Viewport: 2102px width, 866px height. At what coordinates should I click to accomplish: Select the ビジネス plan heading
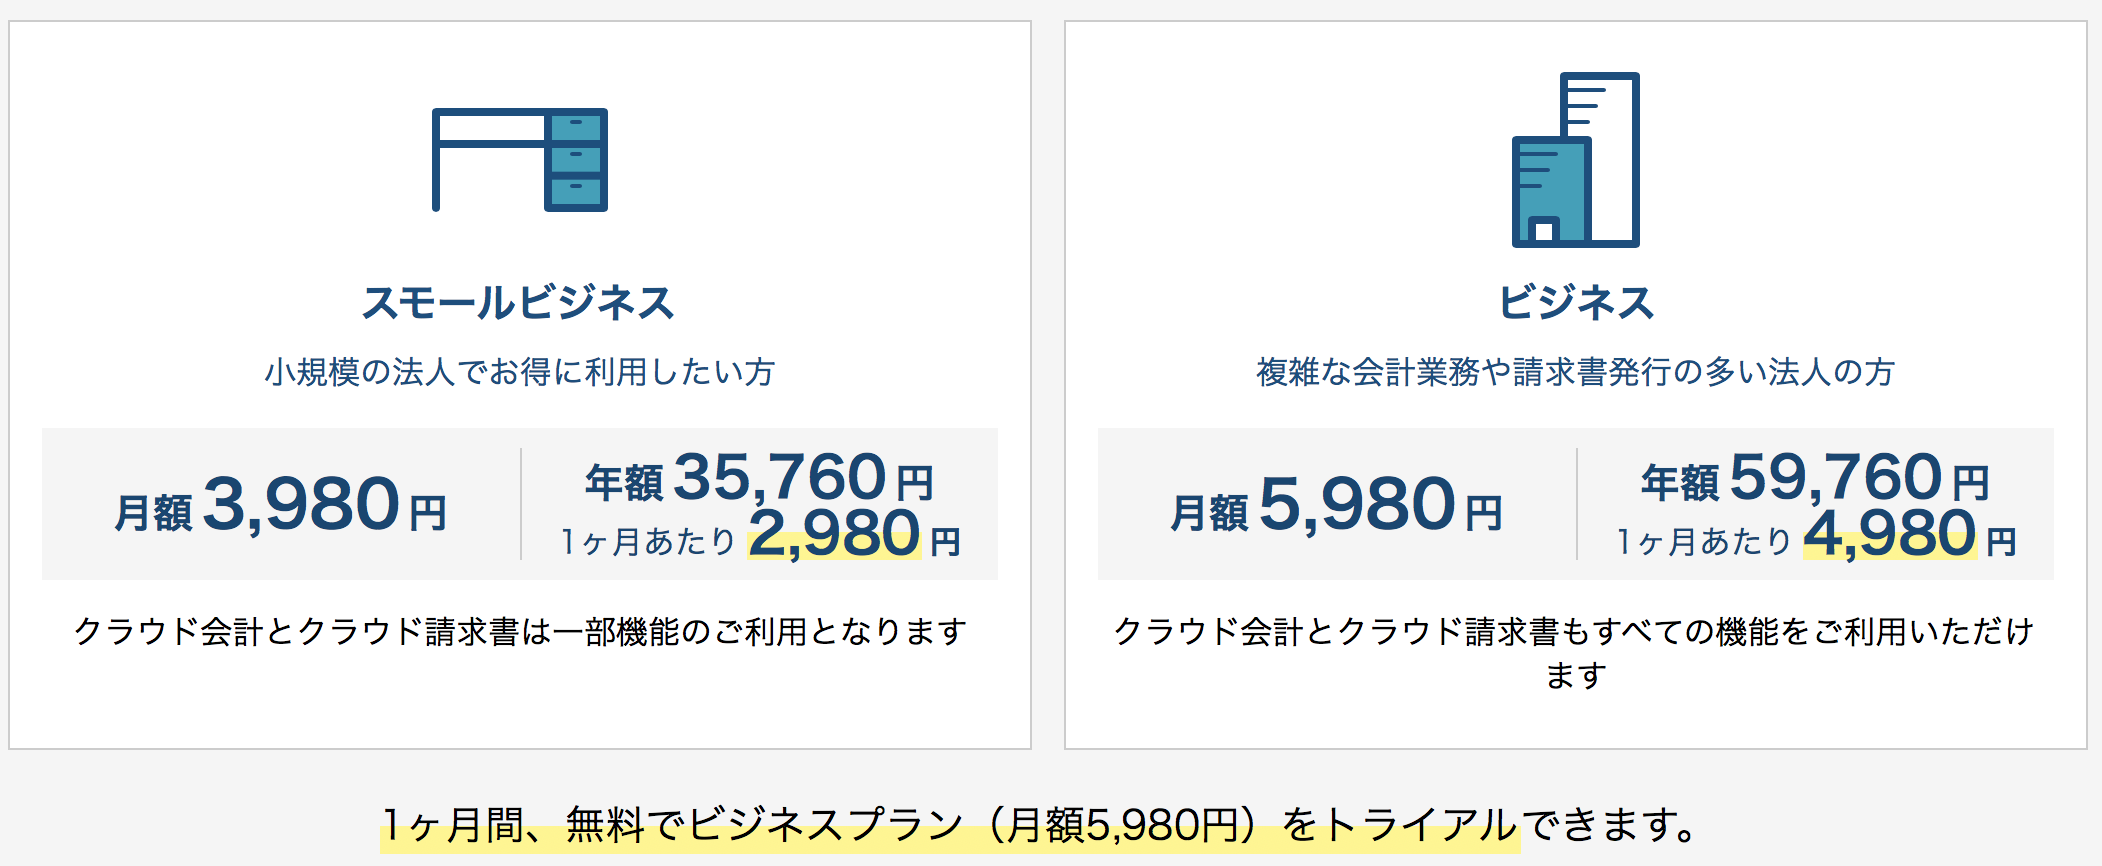(x=1576, y=302)
